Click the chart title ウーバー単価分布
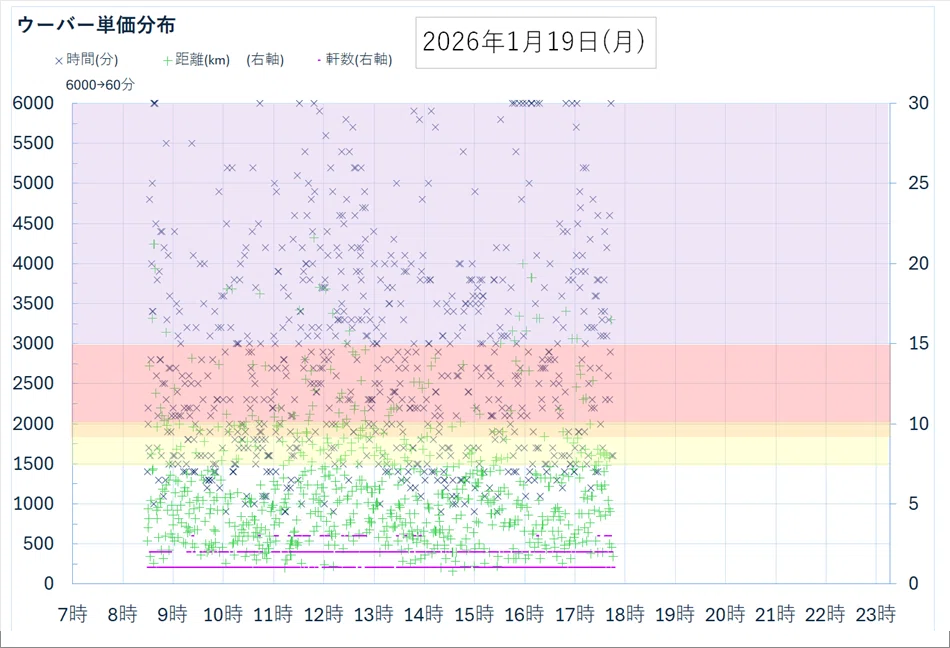Viewport: 950px width, 648px height. (96, 25)
